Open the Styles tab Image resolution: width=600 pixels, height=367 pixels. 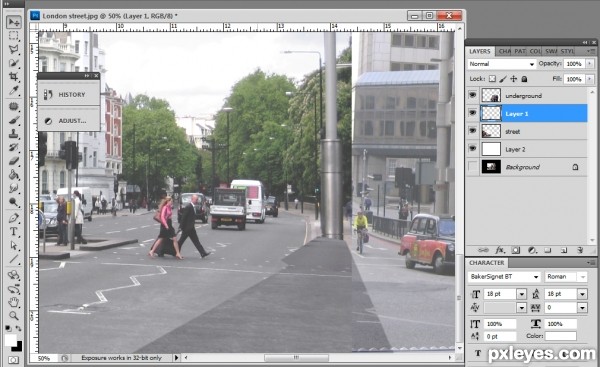pyautogui.click(x=567, y=51)
